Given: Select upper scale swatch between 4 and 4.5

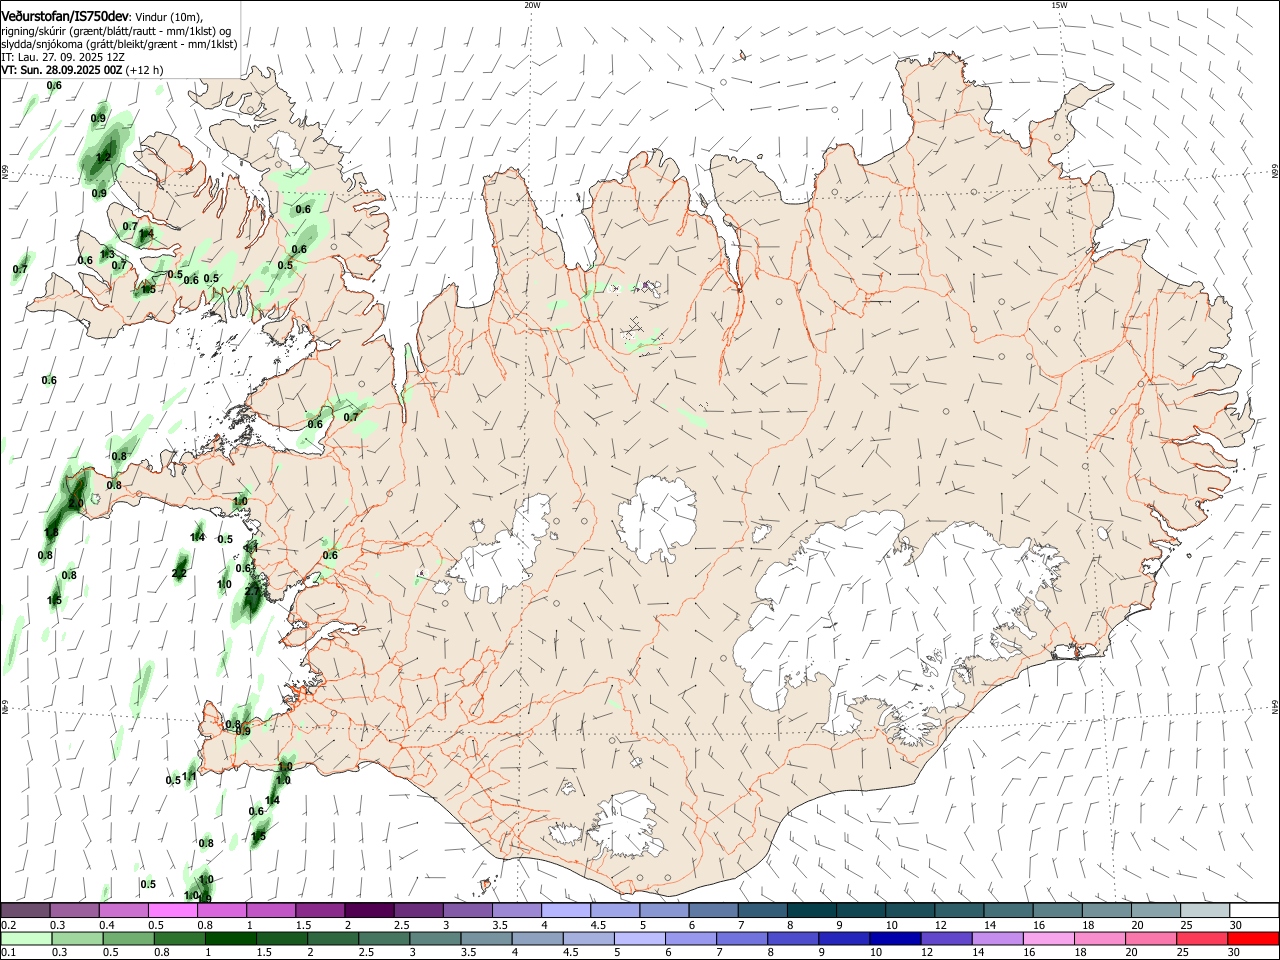Looking at the screenshot, I should 565,910.
